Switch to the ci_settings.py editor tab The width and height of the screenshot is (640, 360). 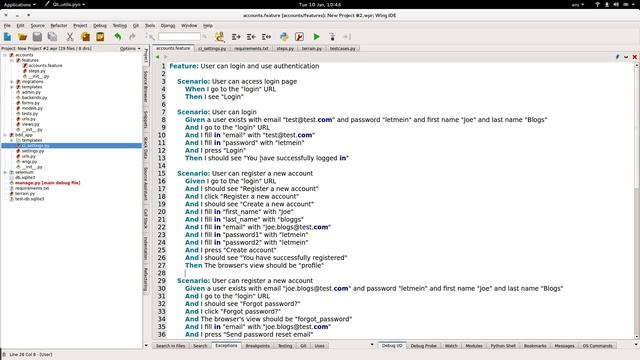coord(212,48)
